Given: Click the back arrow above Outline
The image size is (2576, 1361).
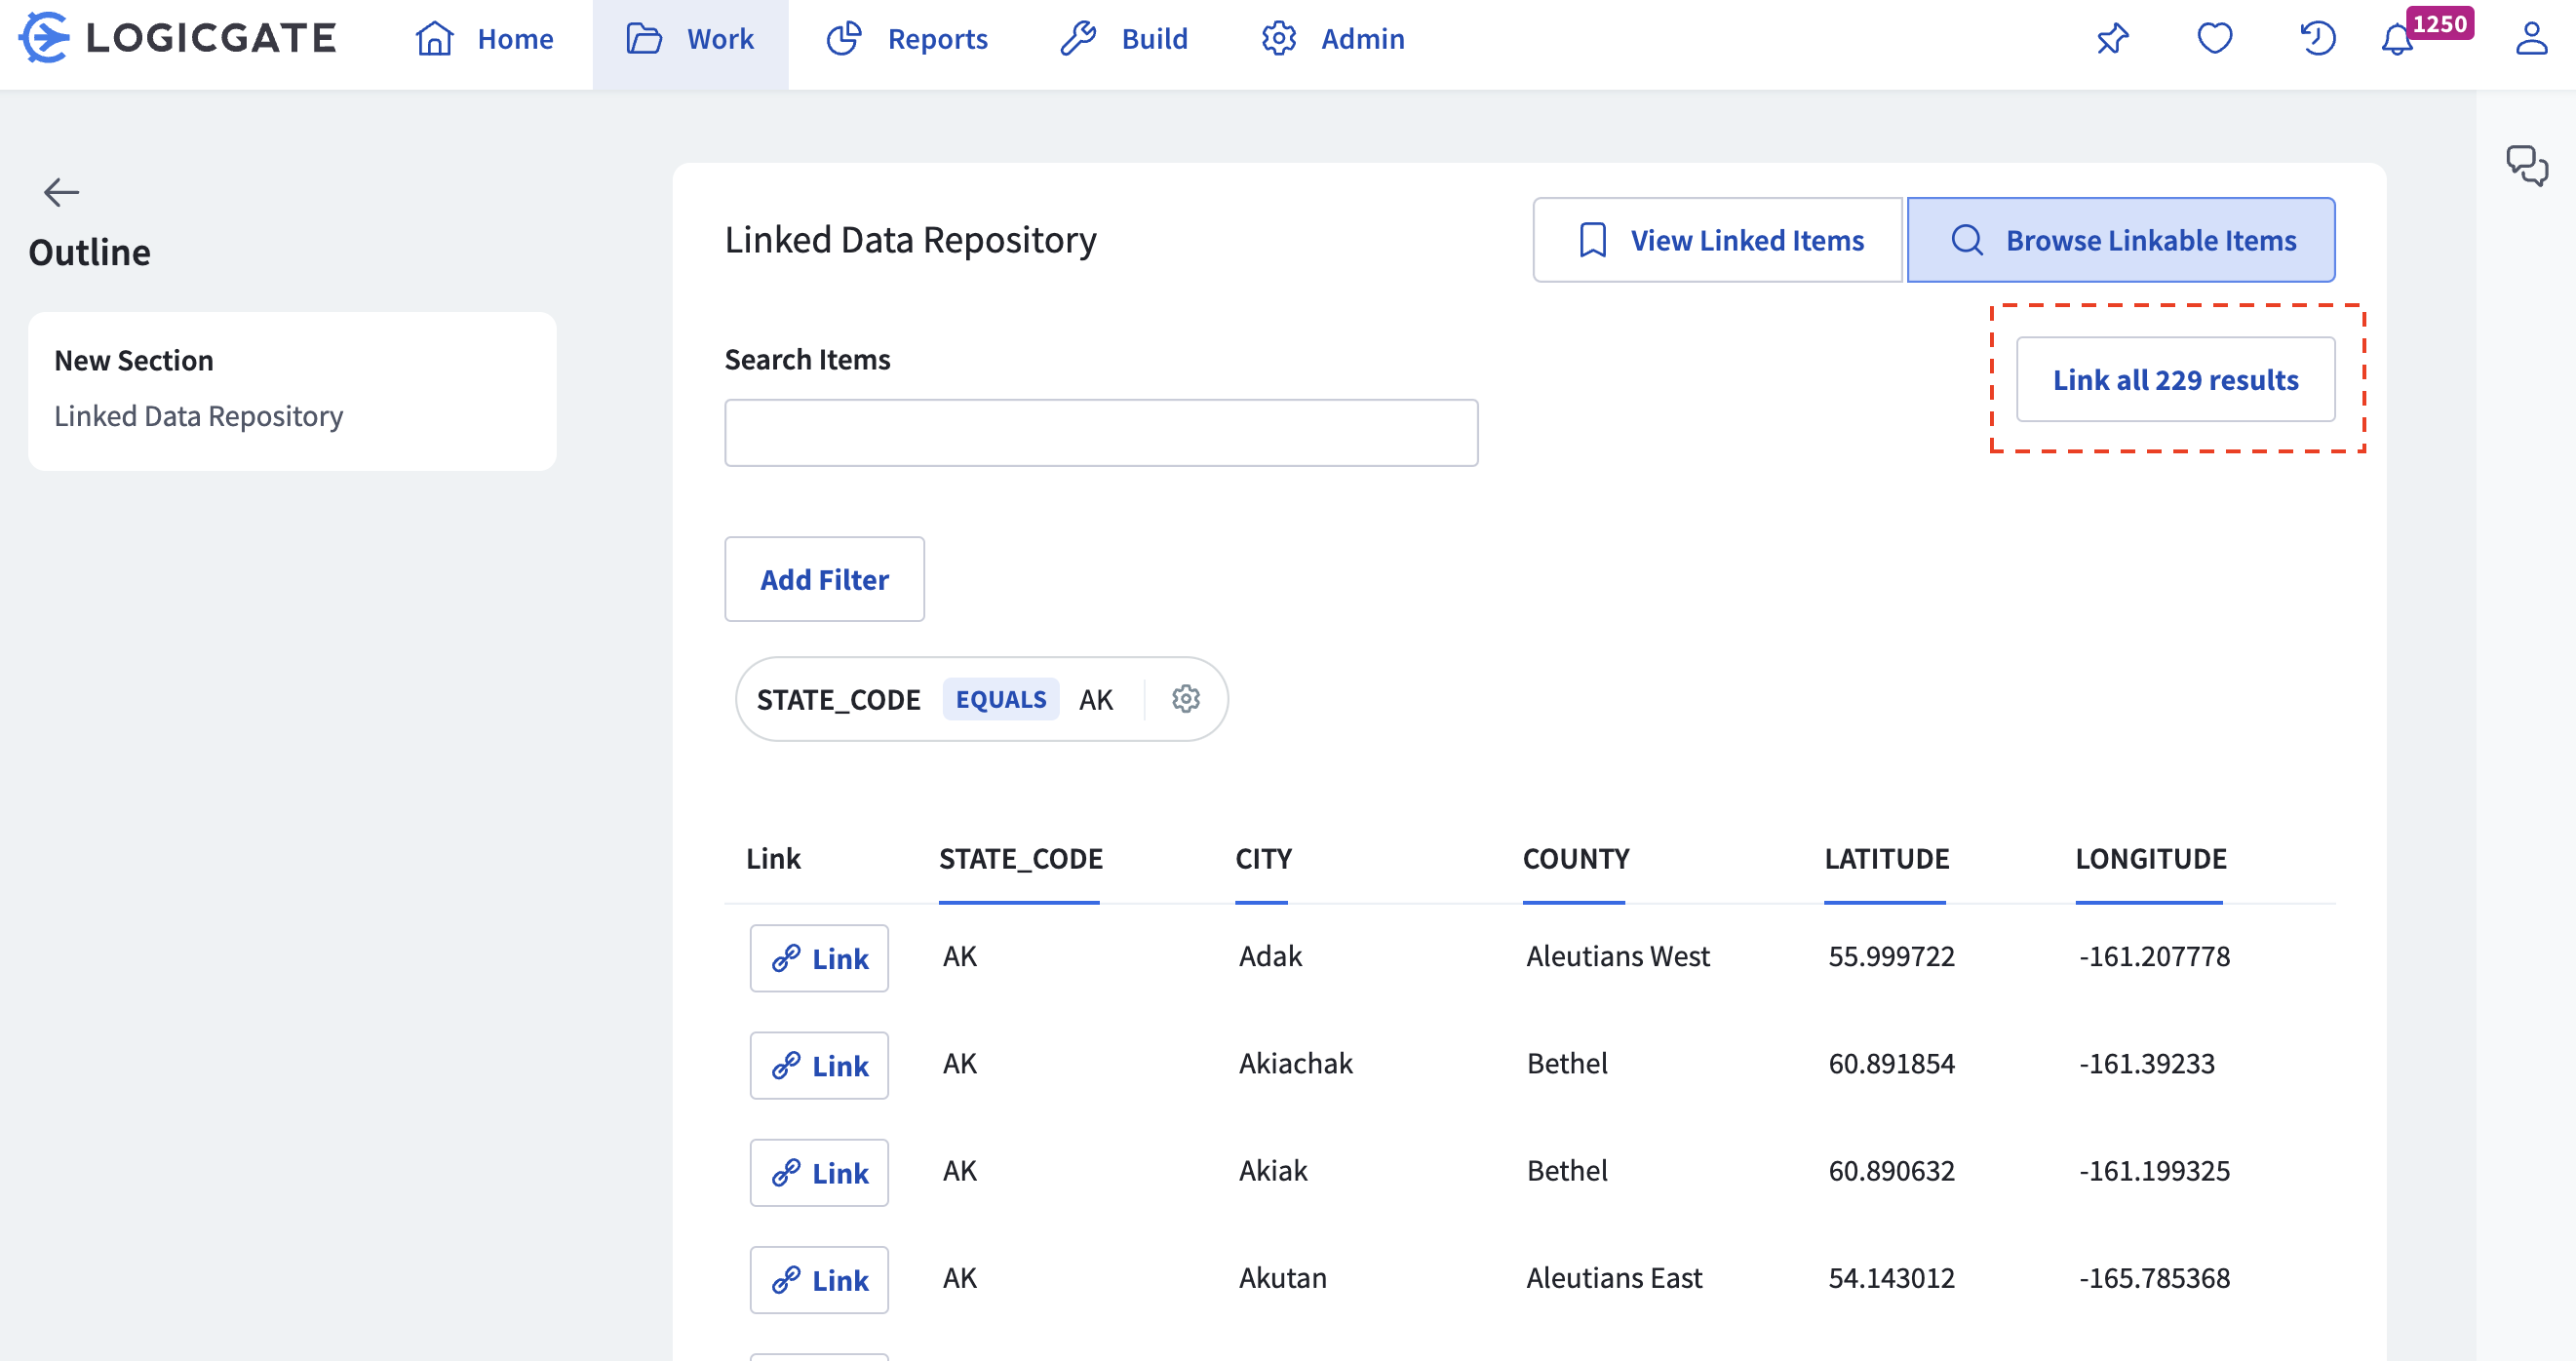Looking at the screenshot, I should point(60,191).
